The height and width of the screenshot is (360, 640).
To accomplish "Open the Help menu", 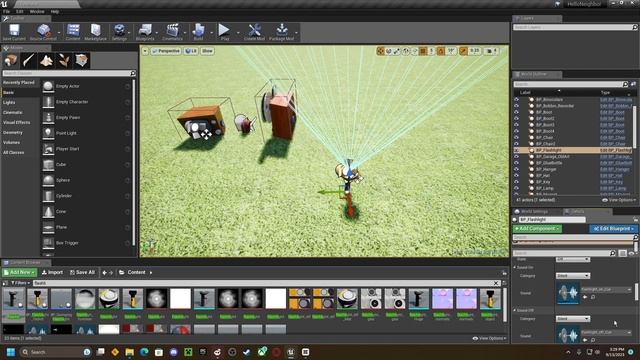I will tap(55, 11).
